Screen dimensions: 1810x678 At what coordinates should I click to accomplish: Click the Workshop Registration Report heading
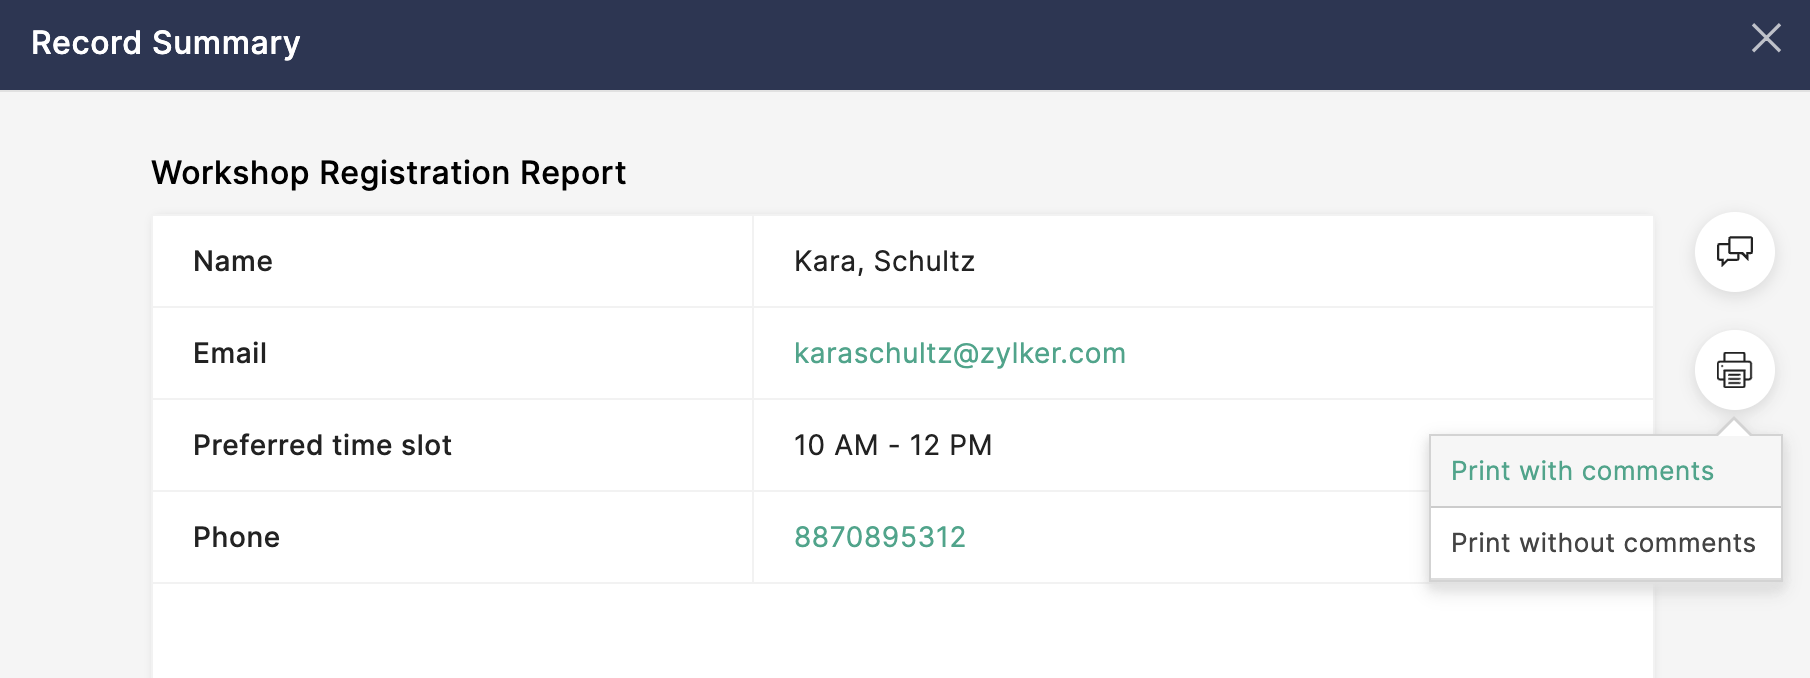[x=388, y=173]
